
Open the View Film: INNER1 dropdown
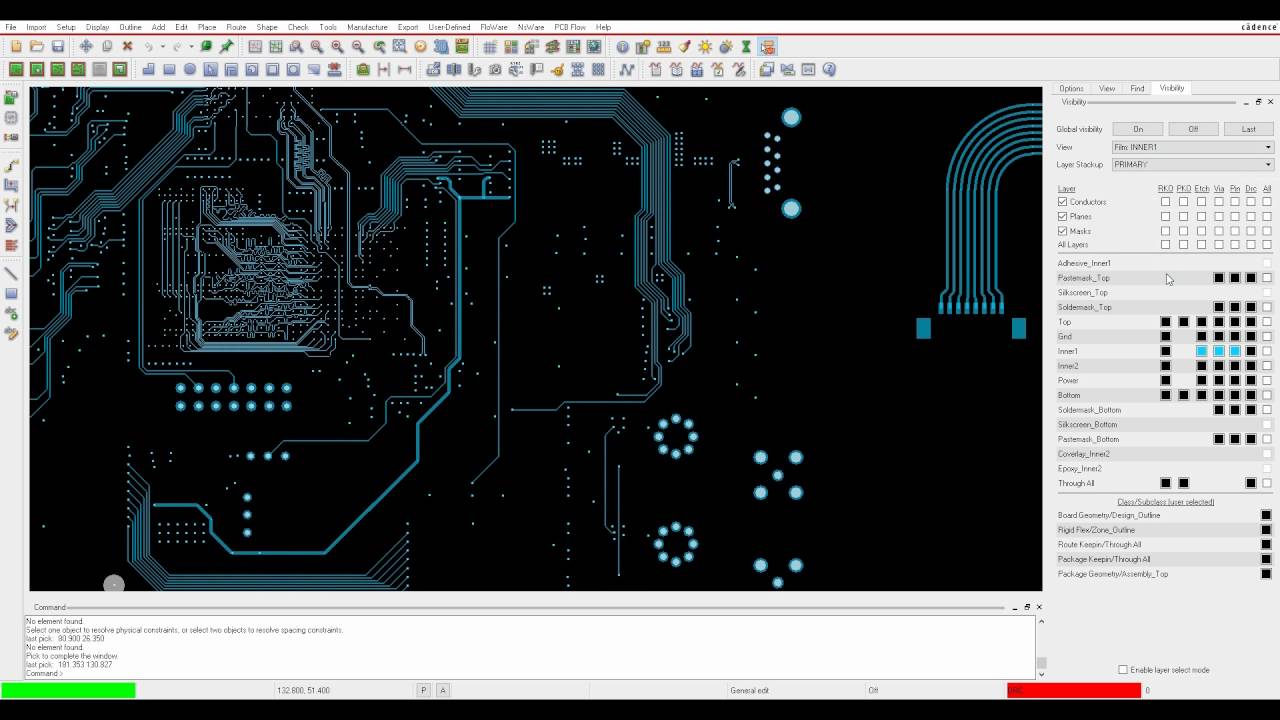(x=1193, y=147)
